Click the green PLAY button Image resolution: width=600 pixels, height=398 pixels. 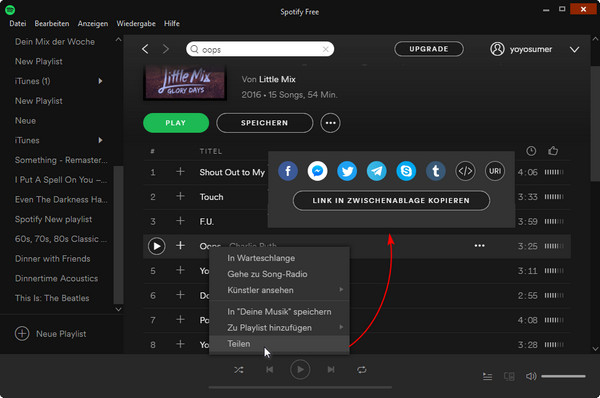coord(176,123)
